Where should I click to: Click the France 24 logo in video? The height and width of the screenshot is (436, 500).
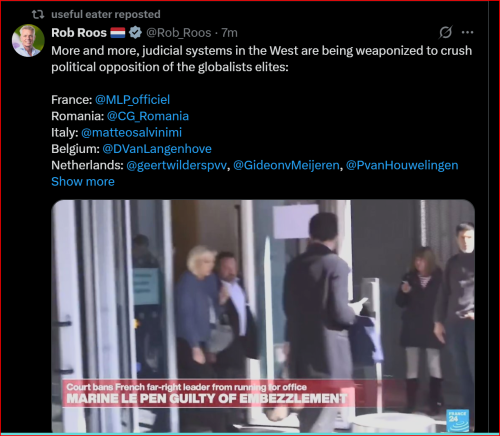(x=457, y=421)
